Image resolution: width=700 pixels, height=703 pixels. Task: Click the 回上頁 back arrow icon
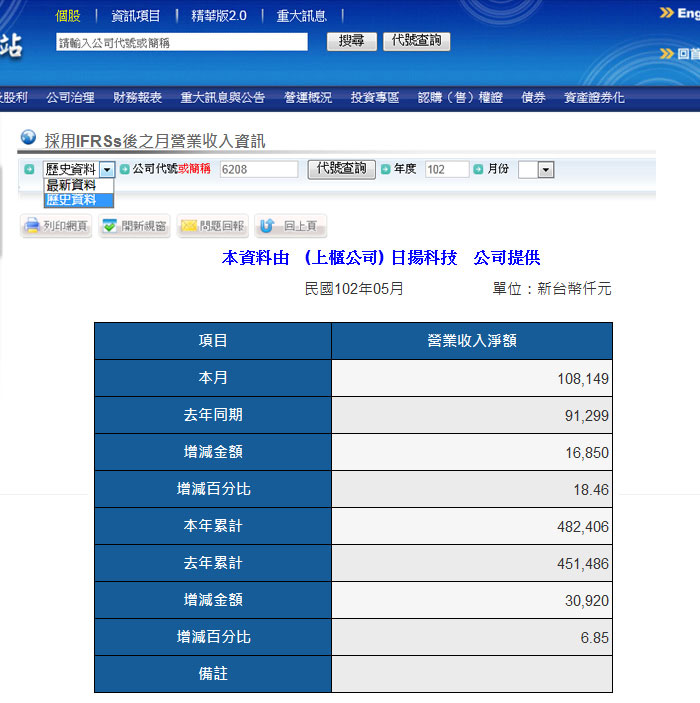pyautogui.click(x=267, y=226)
